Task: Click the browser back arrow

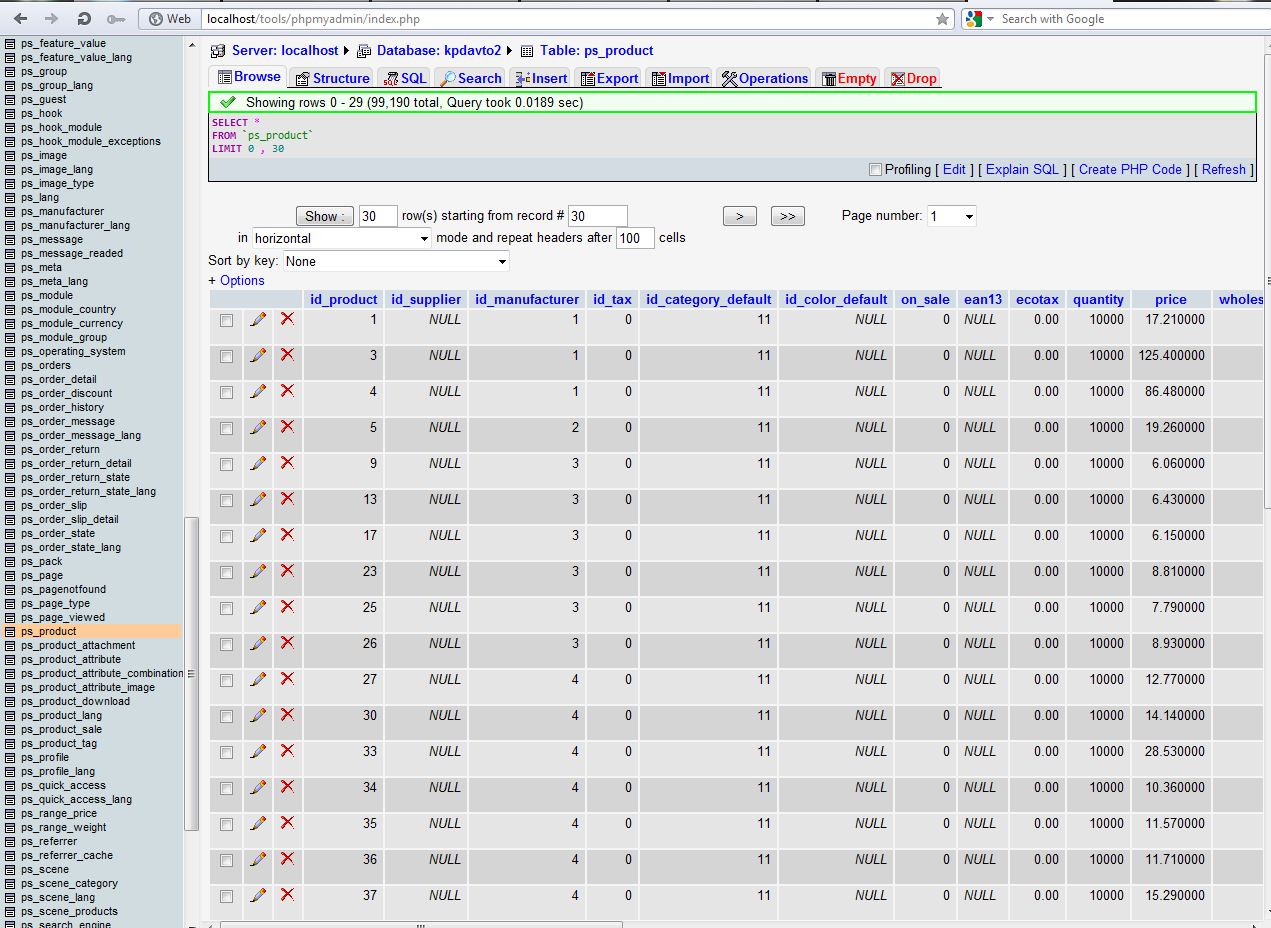Action: (21, 19)
